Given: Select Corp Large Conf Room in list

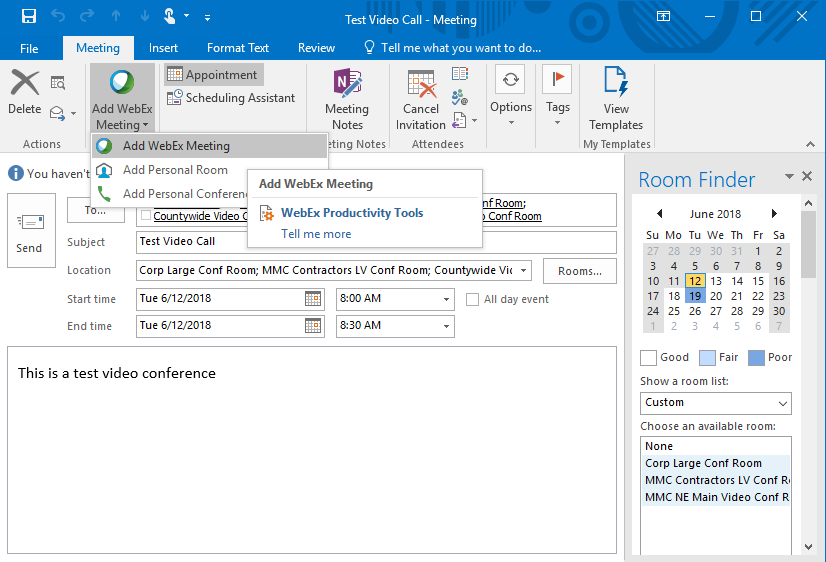Looking at the screenshot, I should [x=715, y=463].
